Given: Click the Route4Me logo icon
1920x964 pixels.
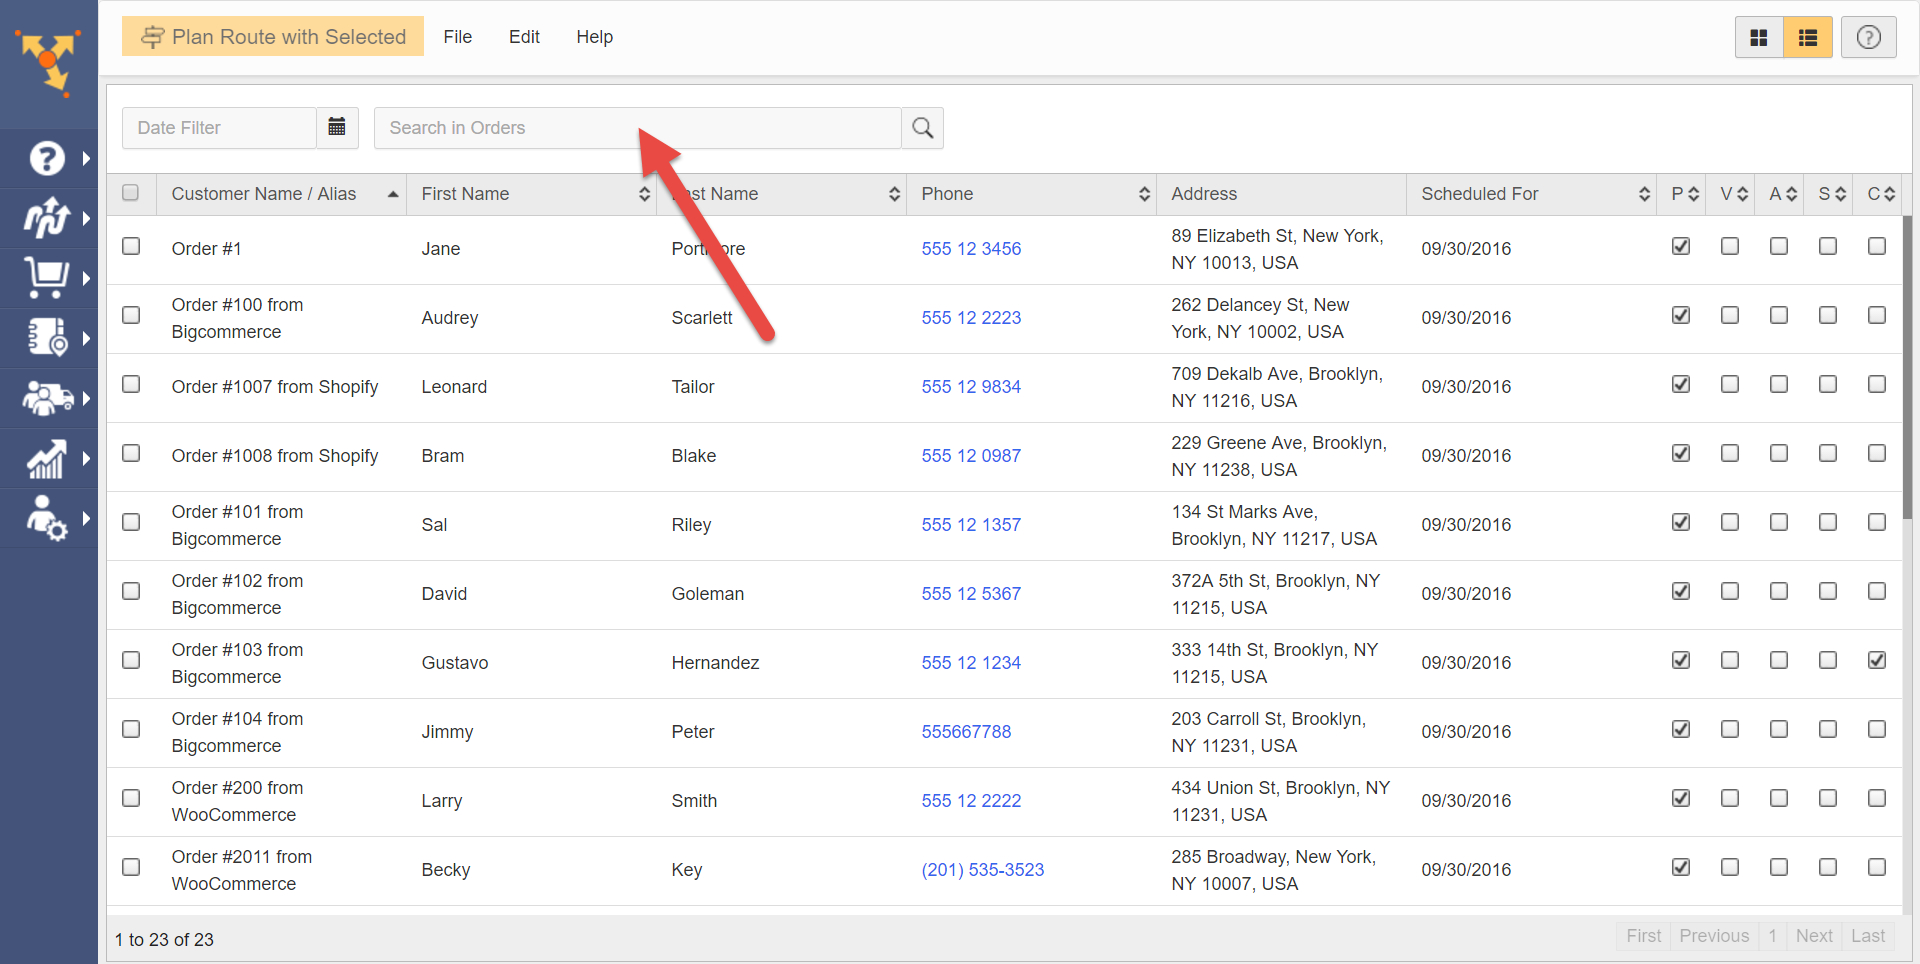Looking at the screenshot, I should click(48, 62).
